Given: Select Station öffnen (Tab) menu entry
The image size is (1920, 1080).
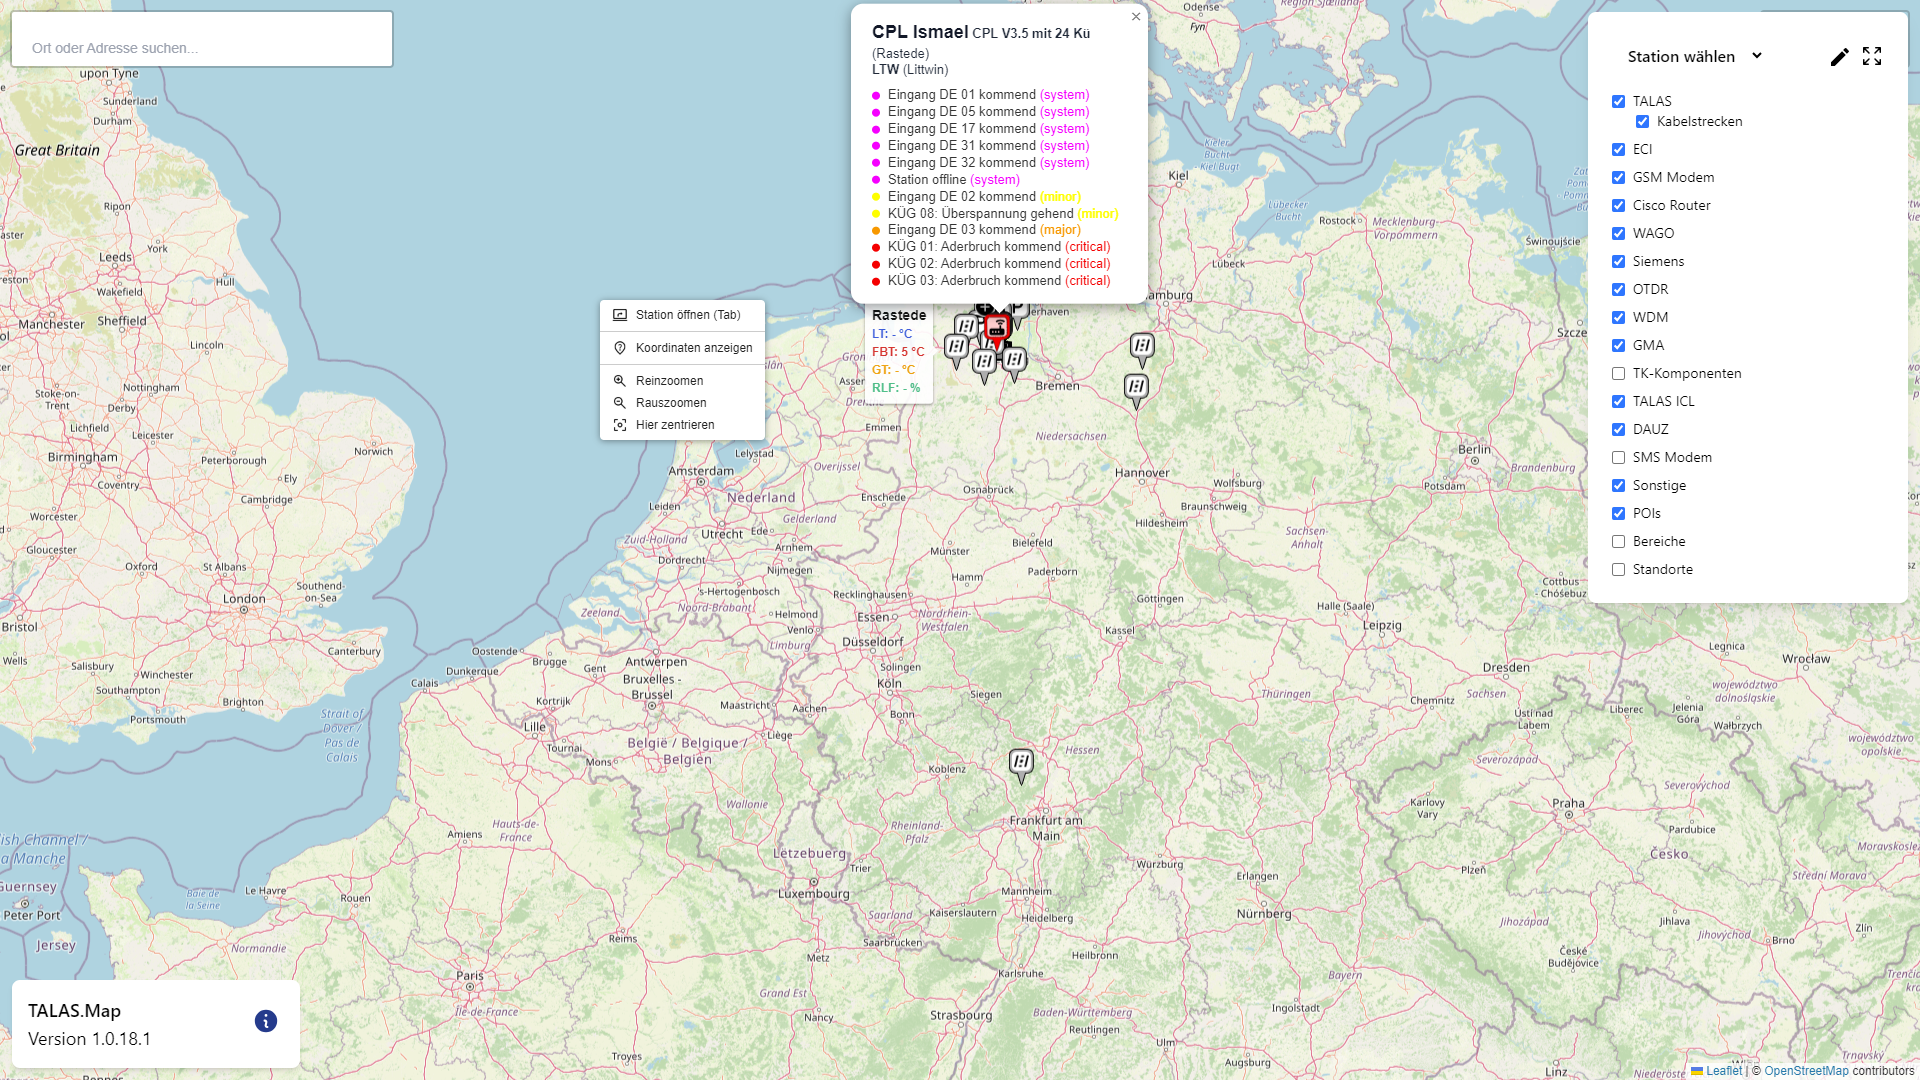Looking at the screenshot, I should 688,315.
